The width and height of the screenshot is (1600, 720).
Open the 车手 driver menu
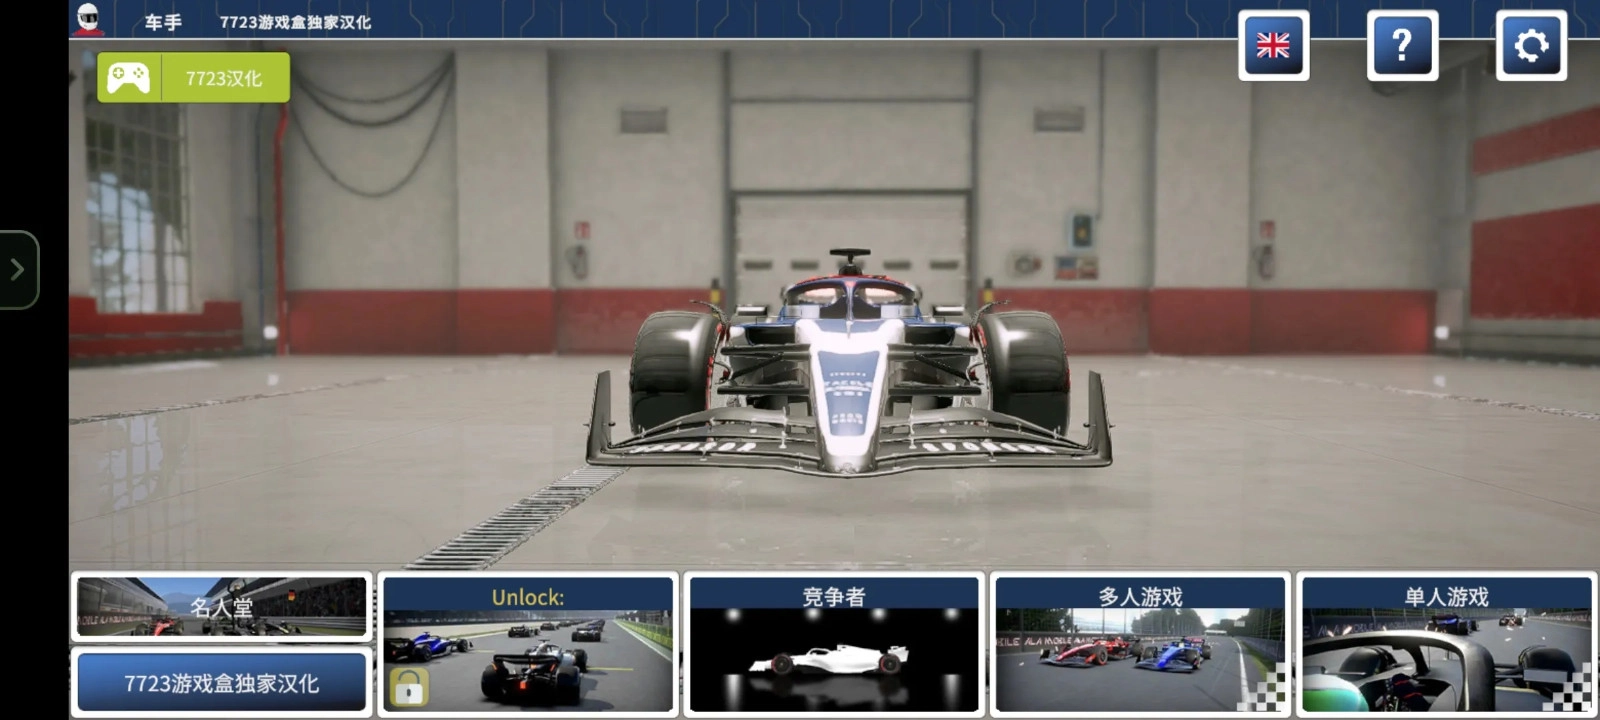pos(163,22)
